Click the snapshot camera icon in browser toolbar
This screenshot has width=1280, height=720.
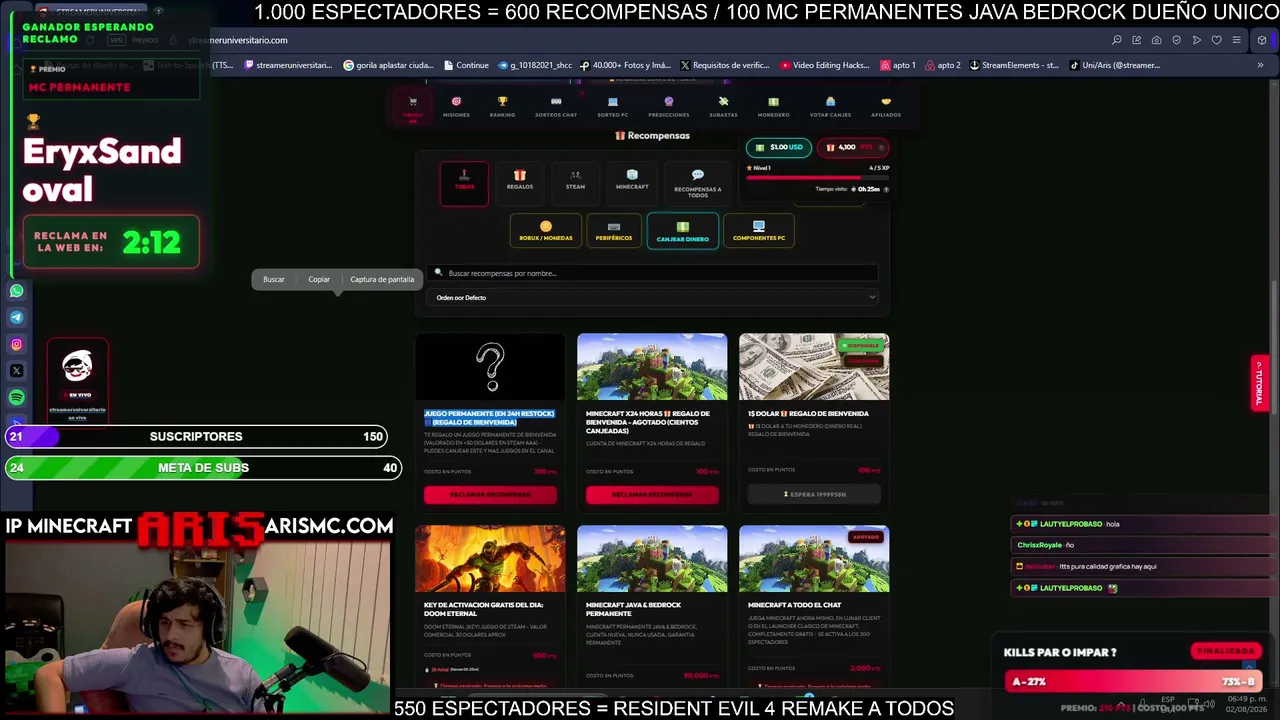(x=1156, y=40)
